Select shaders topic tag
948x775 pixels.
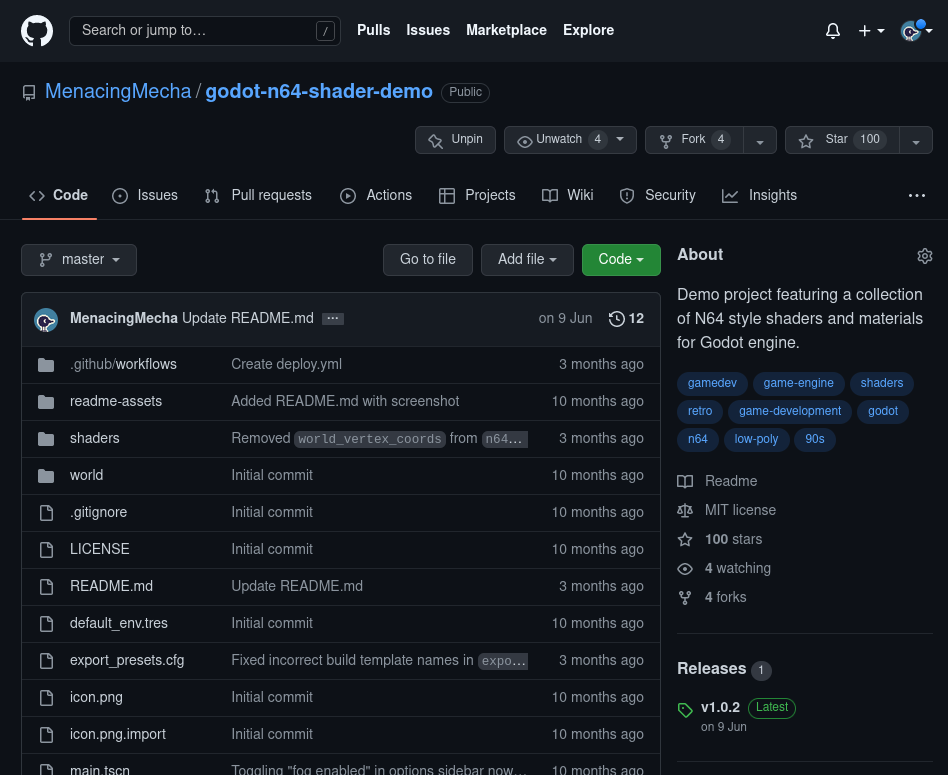coord(881,383)
